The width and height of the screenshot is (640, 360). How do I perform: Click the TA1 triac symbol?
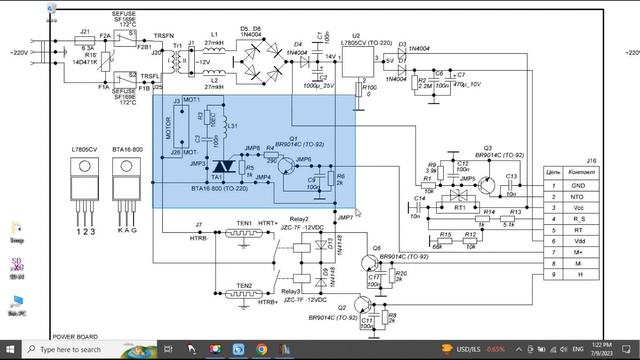(x=223, y=167)
